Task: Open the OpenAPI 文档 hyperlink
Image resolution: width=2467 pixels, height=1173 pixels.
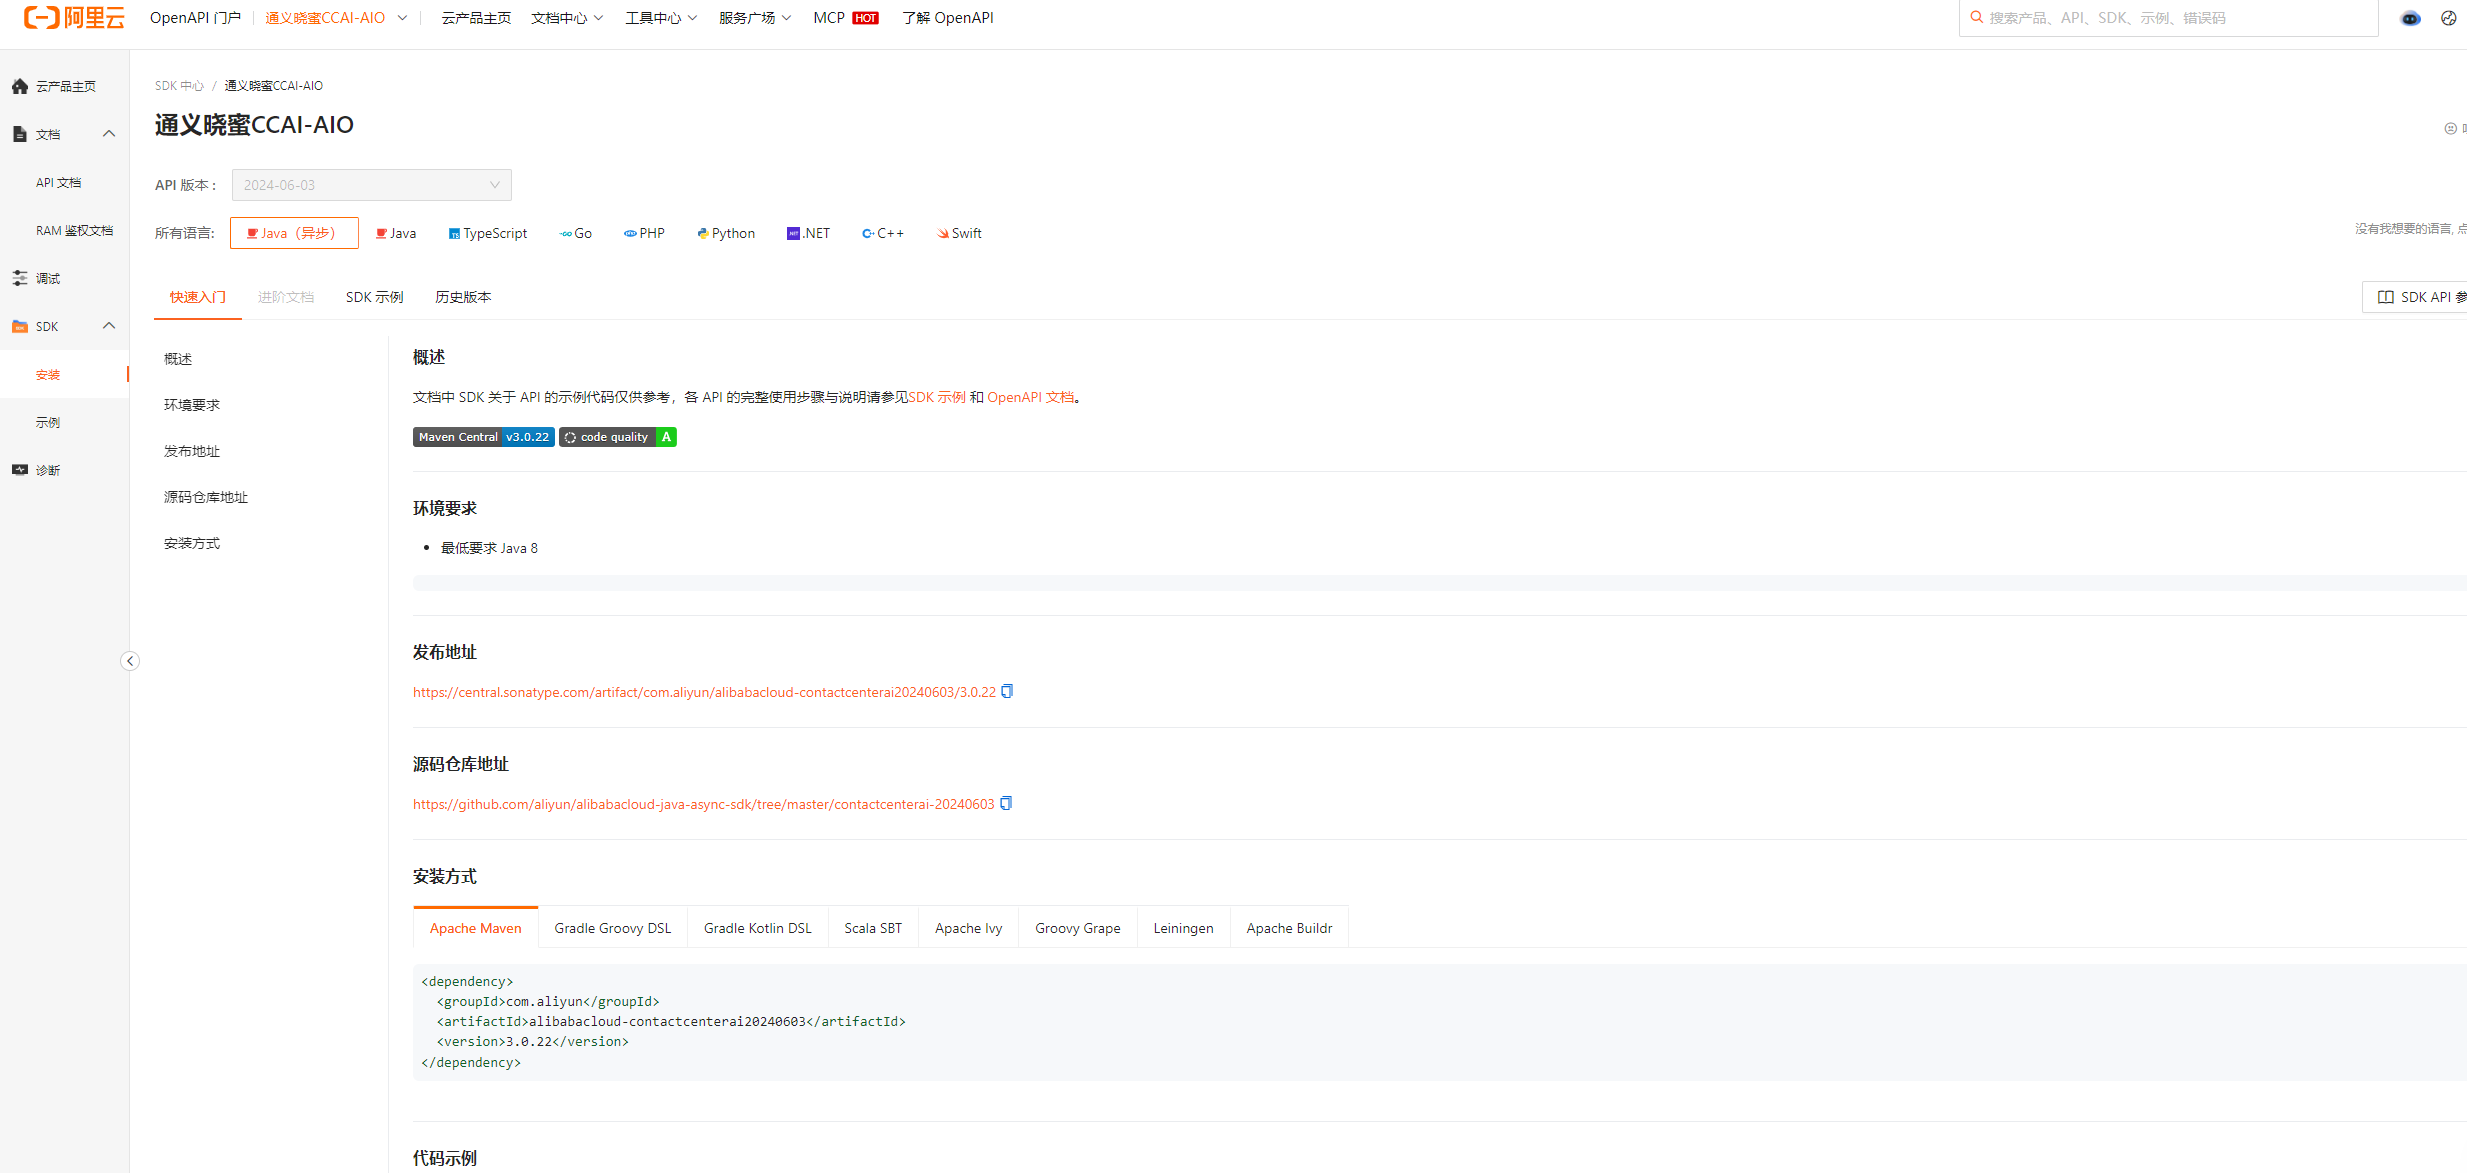Action: point(1030,397)
